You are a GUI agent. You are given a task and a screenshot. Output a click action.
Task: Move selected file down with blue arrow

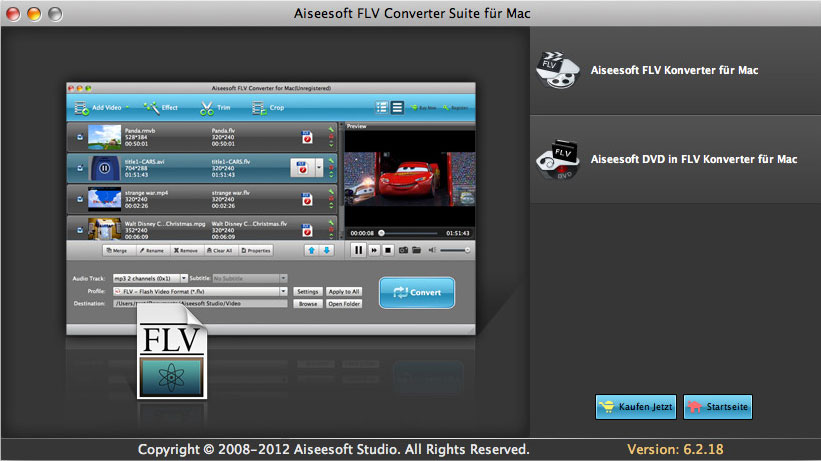click(x=326, y=250)
